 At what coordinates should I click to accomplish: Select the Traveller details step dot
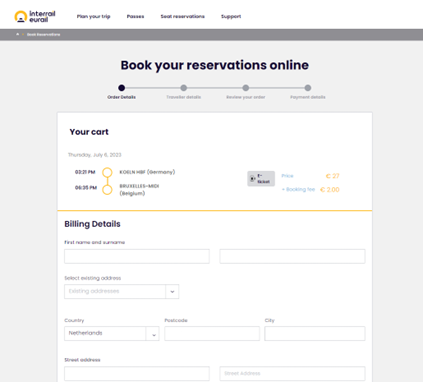point(184,88)
